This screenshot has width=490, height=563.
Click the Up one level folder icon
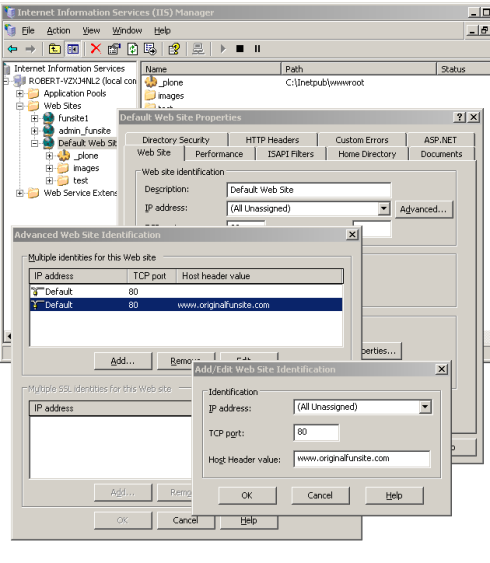[x=55, y=49]
